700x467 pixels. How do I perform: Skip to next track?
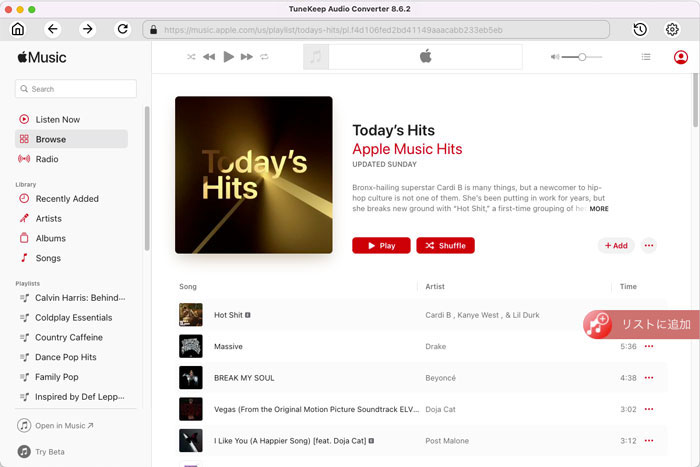click(x=246, y=57)
